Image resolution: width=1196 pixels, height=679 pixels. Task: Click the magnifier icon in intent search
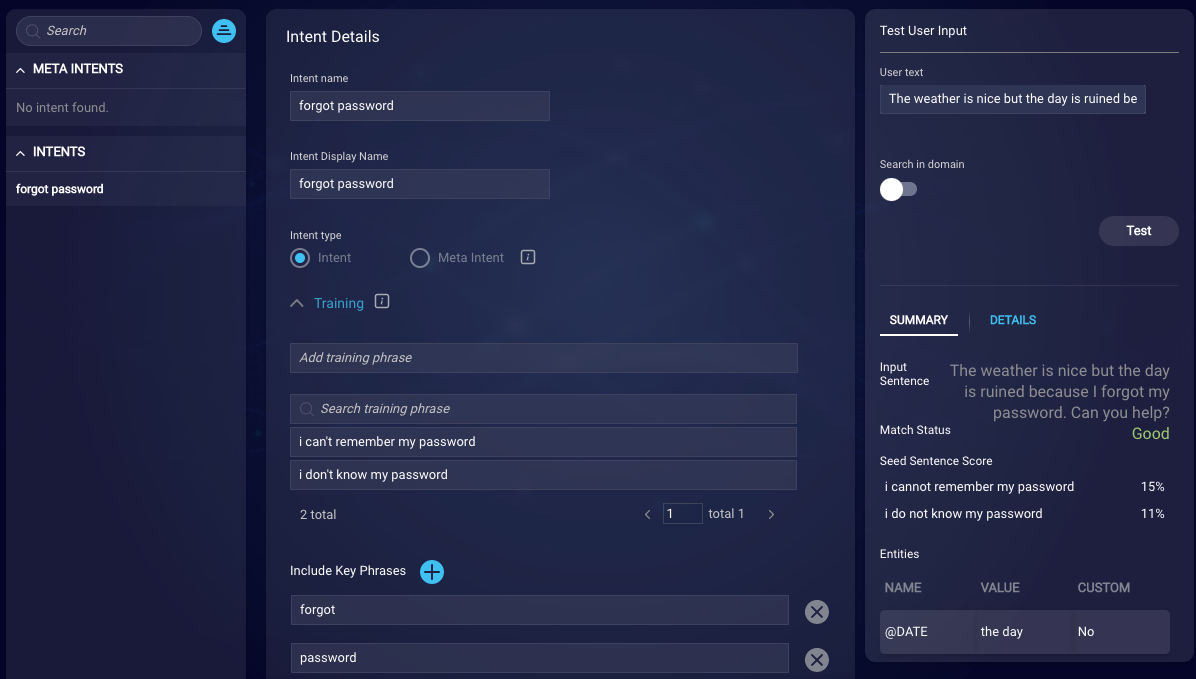[x=32, y=31]
